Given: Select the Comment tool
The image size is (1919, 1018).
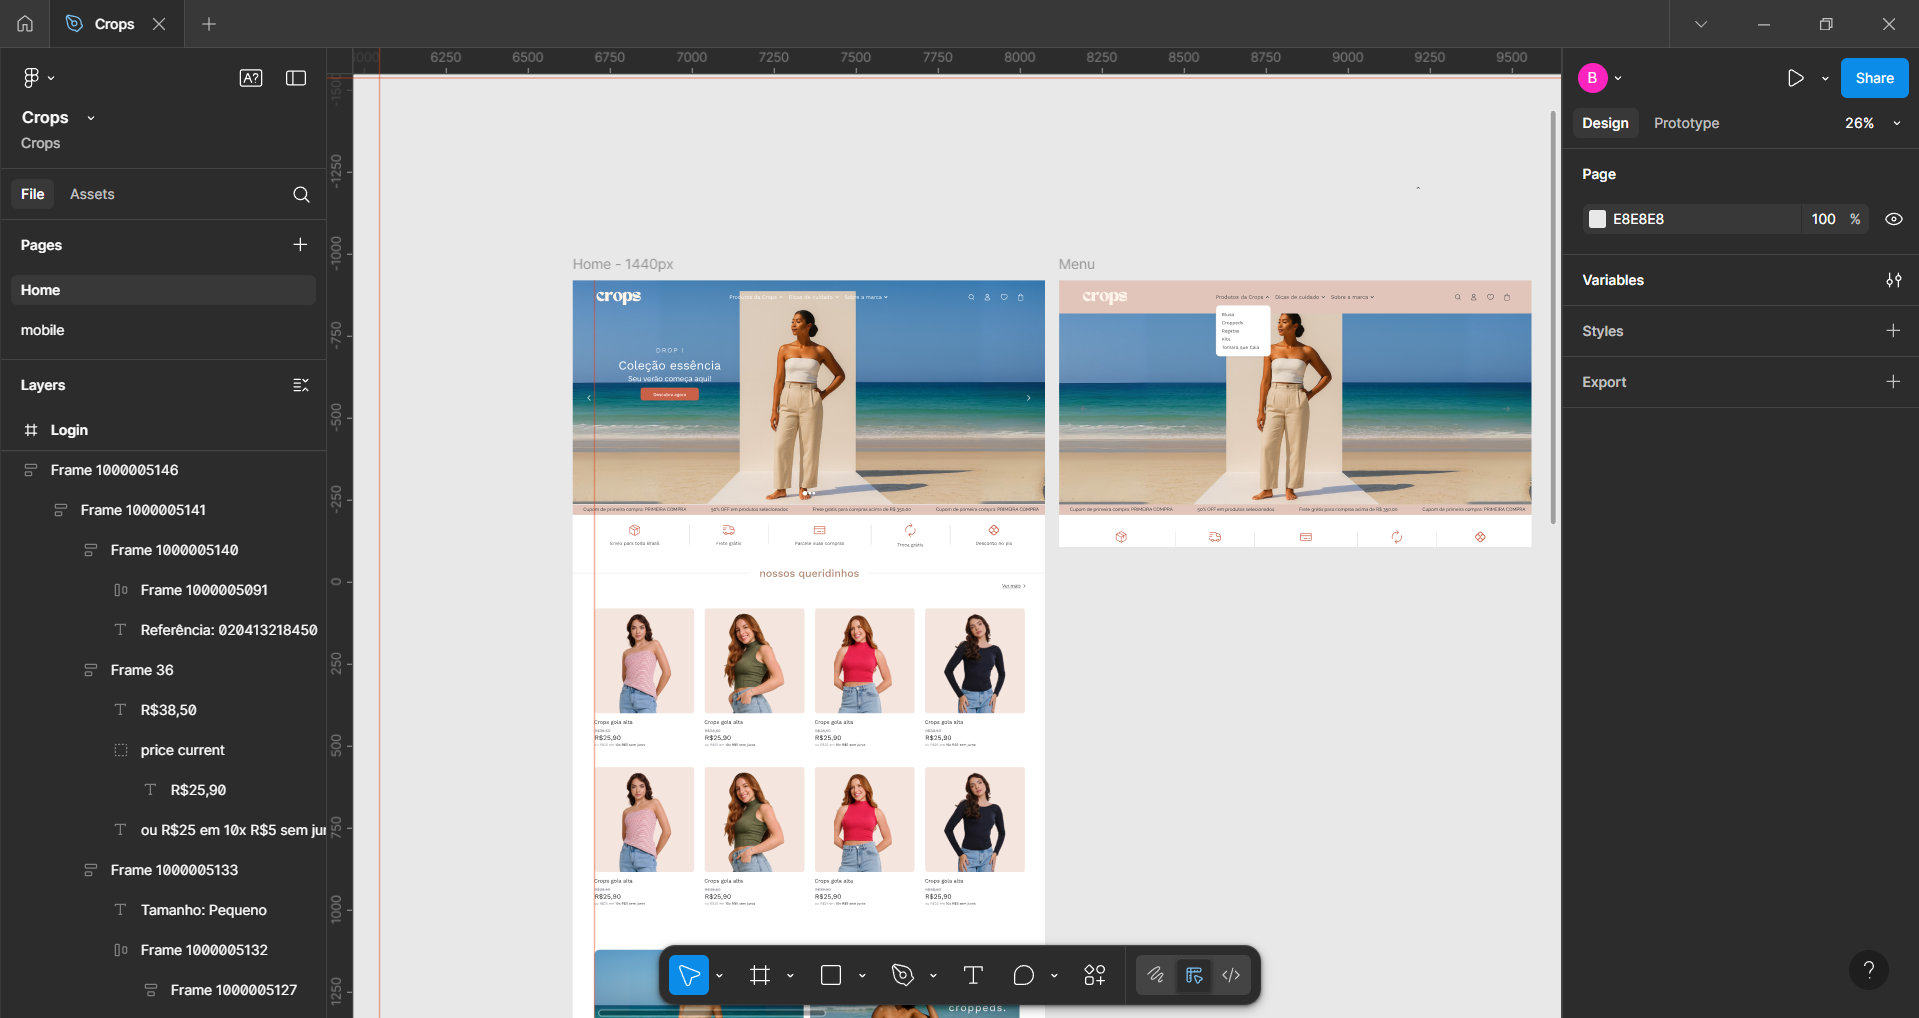Looking at the screenshot, I should tap(1023, 975).
